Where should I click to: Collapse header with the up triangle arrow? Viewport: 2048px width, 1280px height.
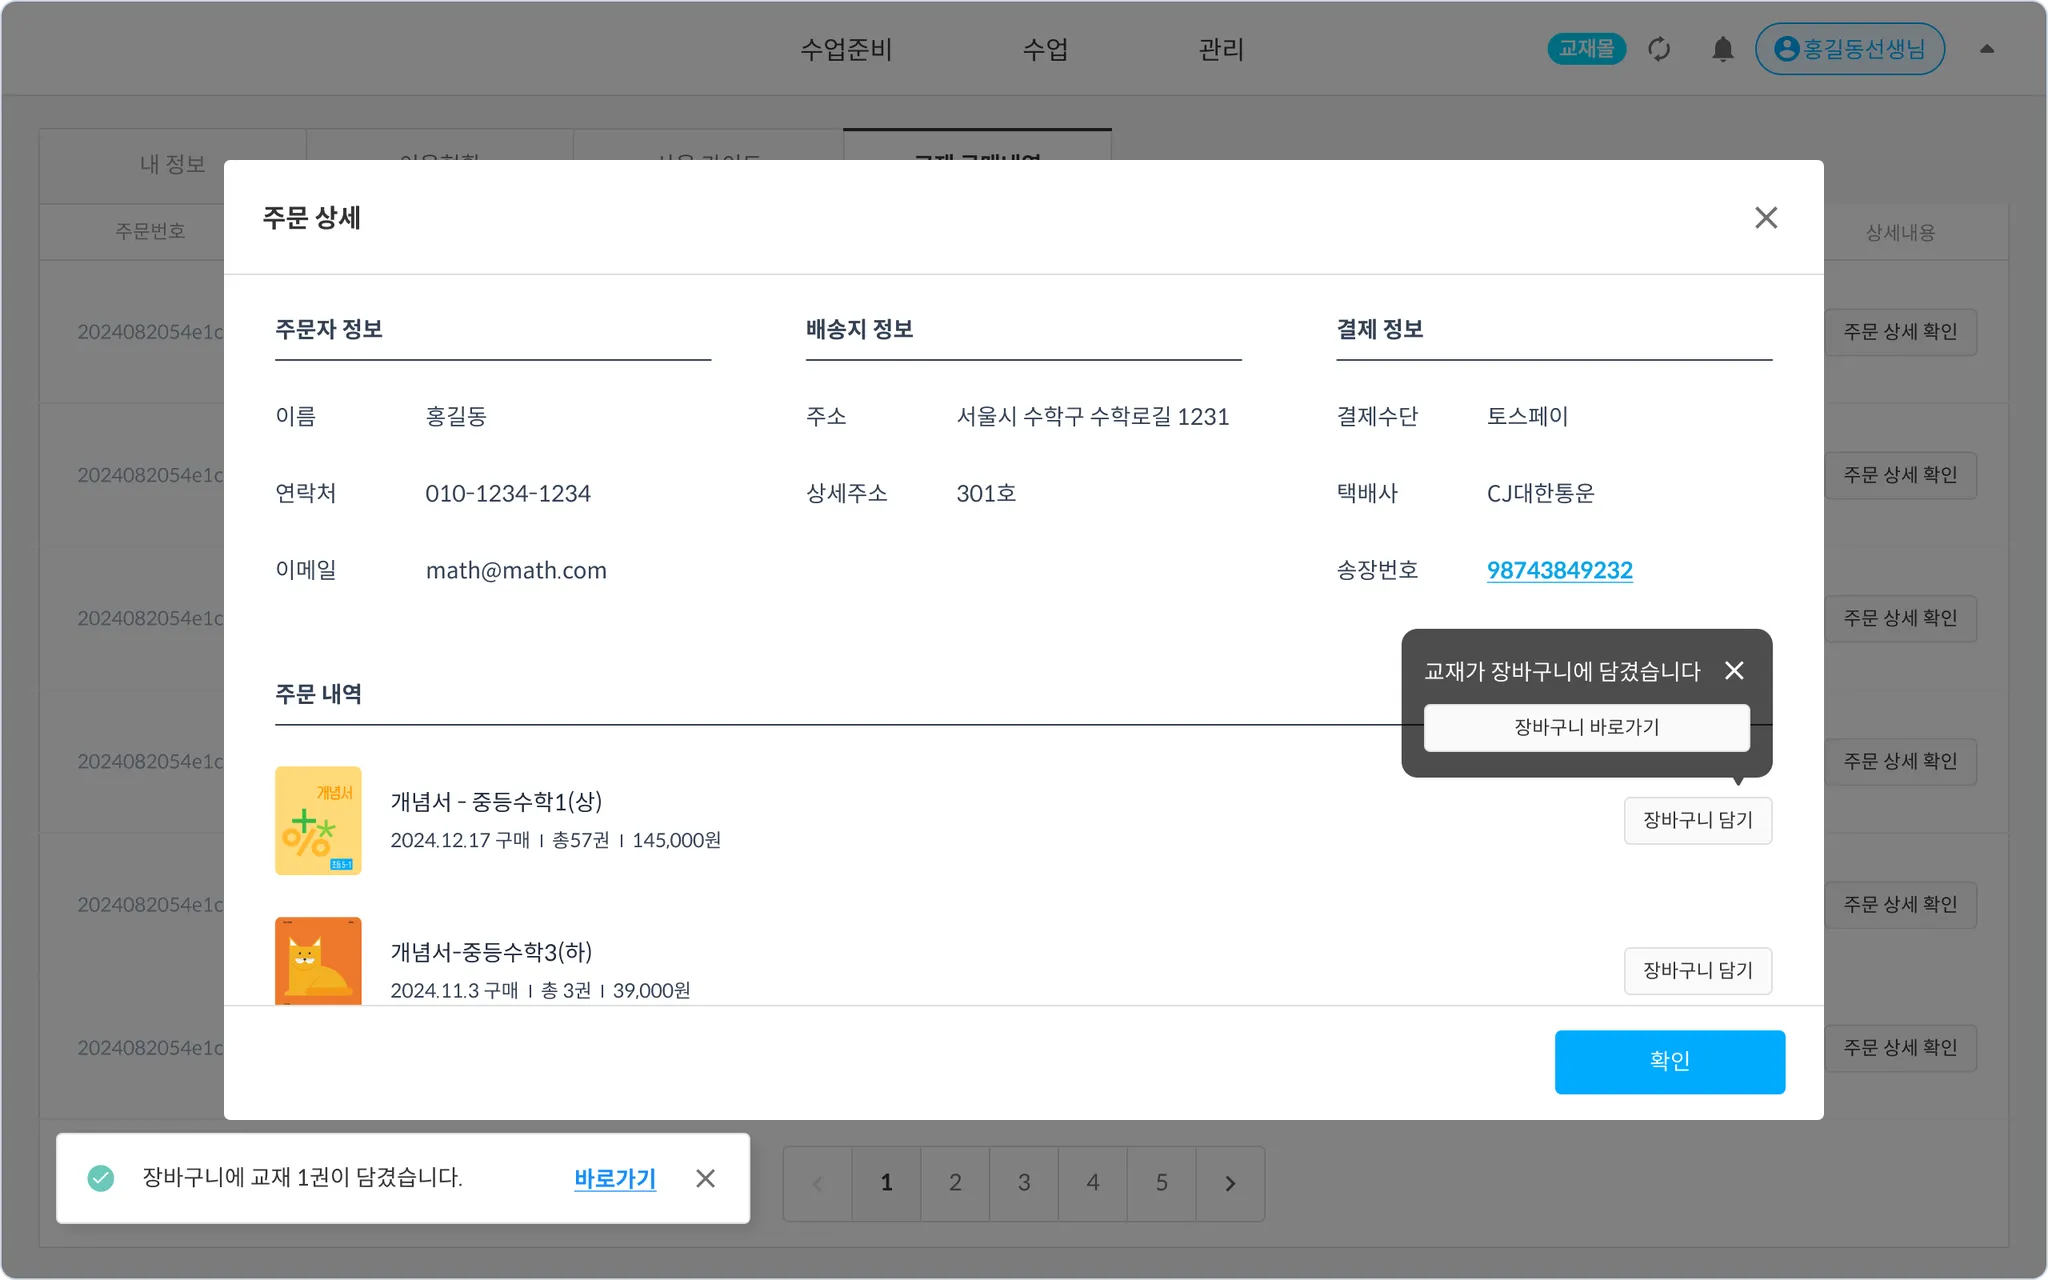click(x=1987, y=49)
